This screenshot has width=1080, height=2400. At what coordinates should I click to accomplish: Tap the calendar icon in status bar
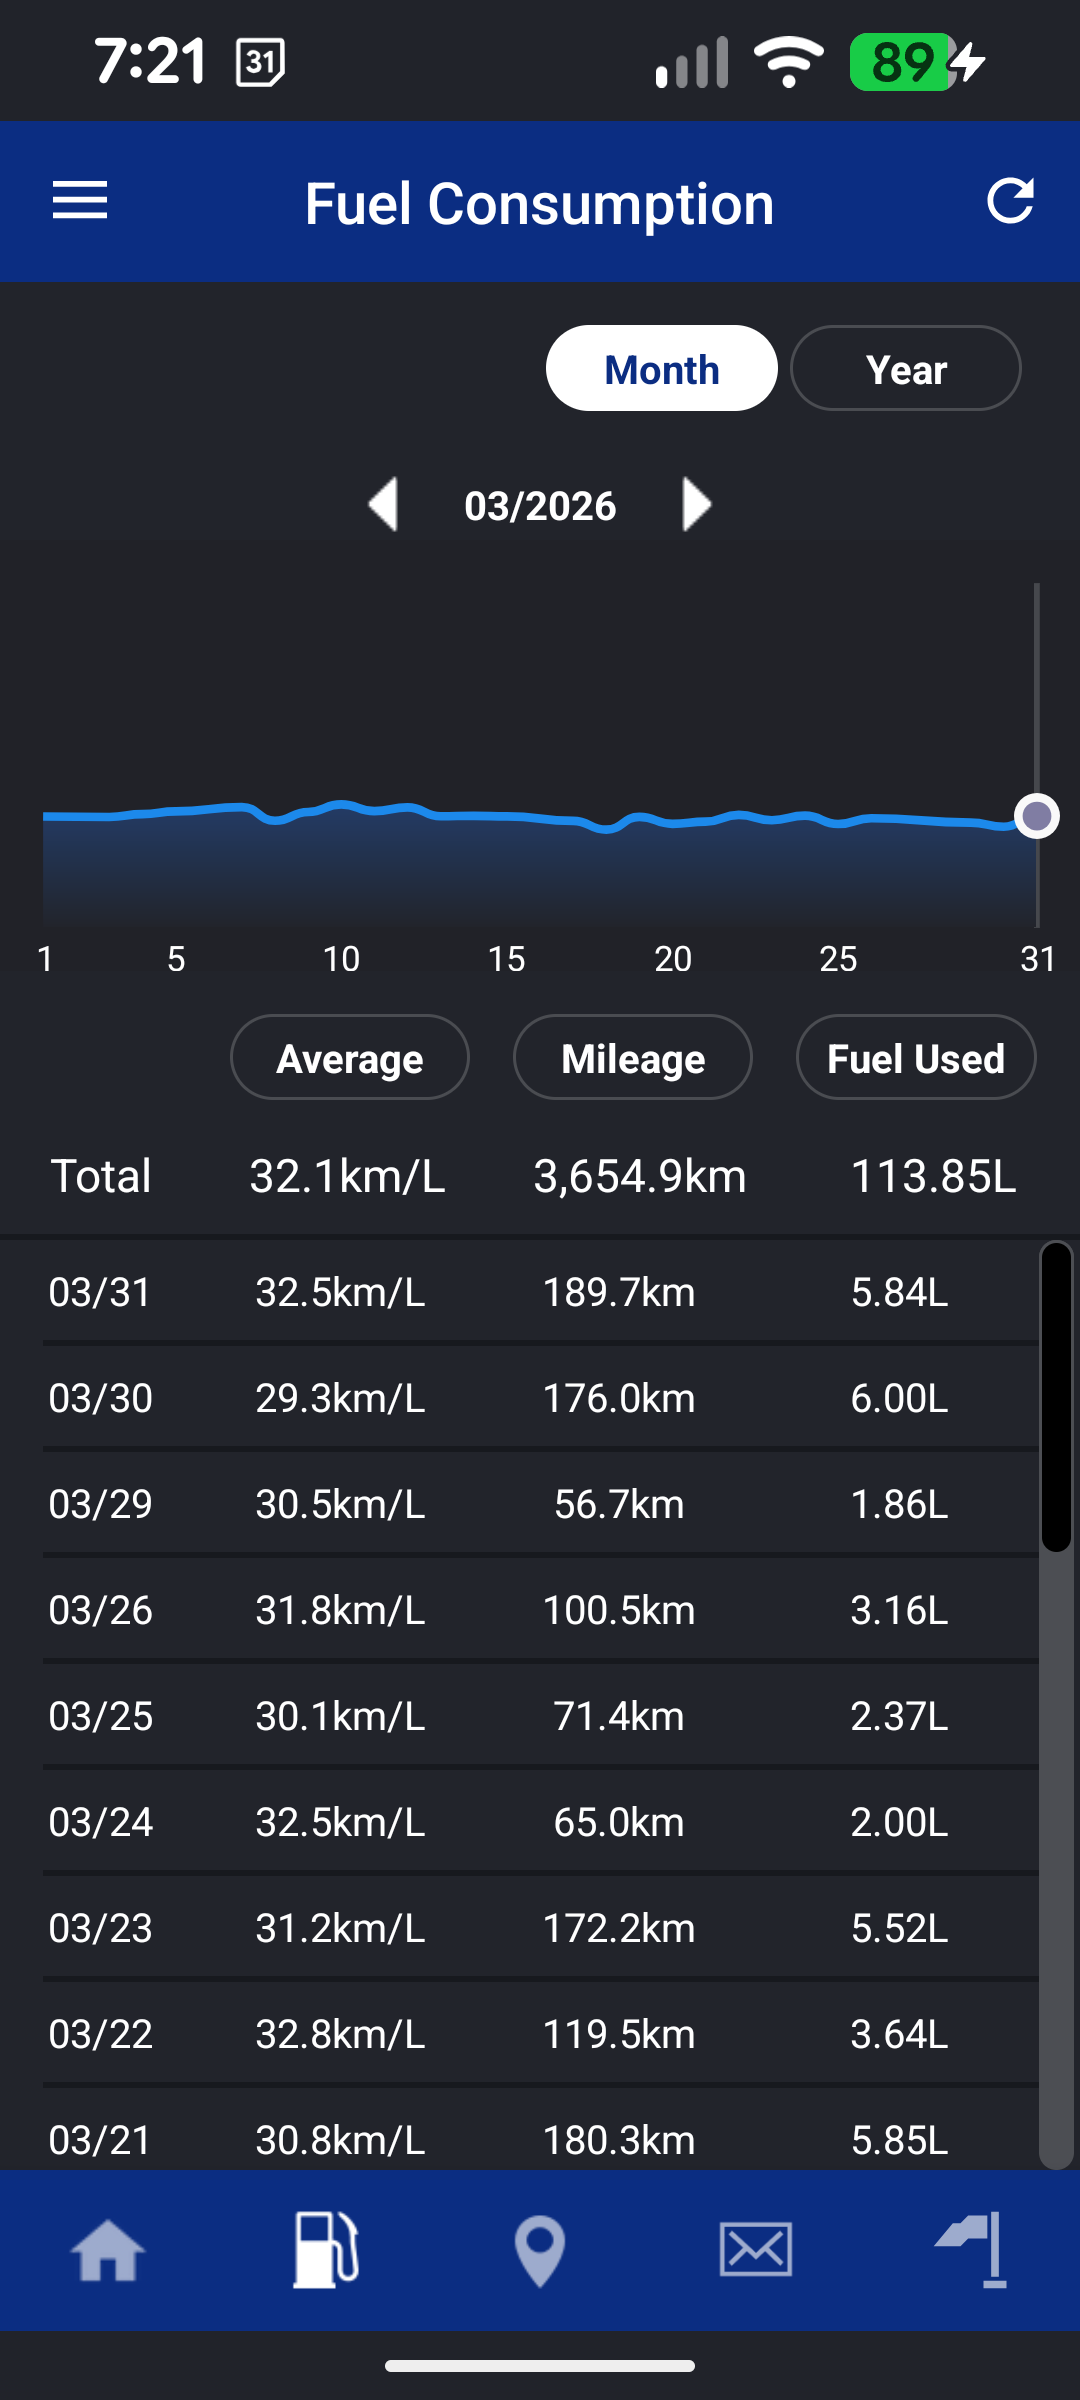point(260,62)
